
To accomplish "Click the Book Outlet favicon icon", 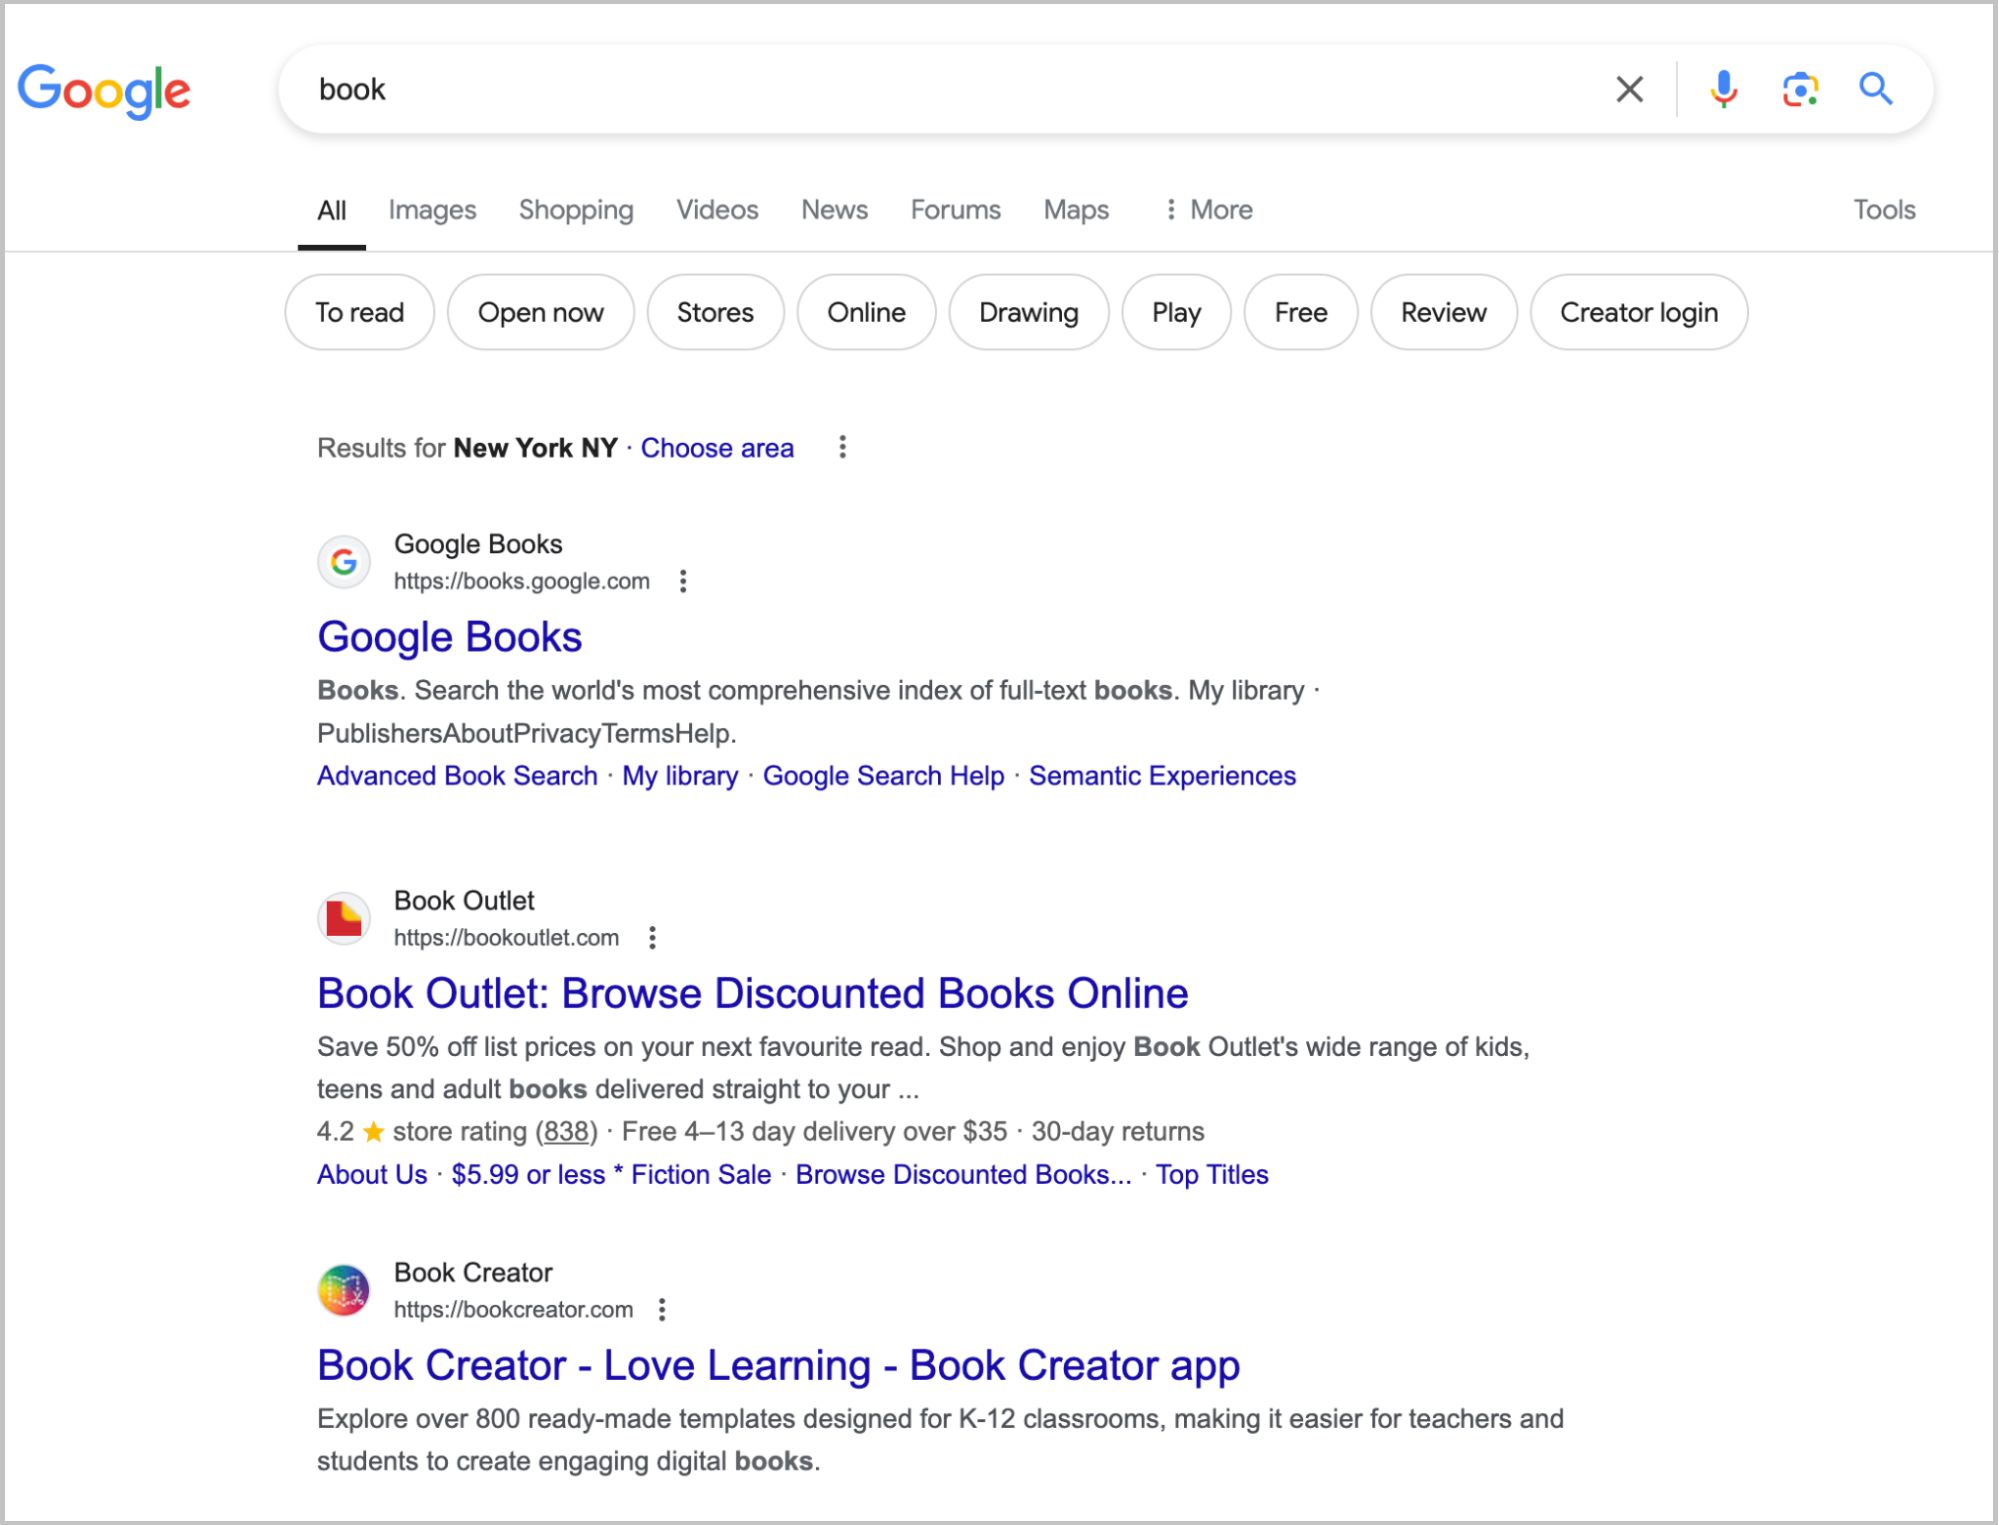I will pyautogui.click(x=344, y=918).
